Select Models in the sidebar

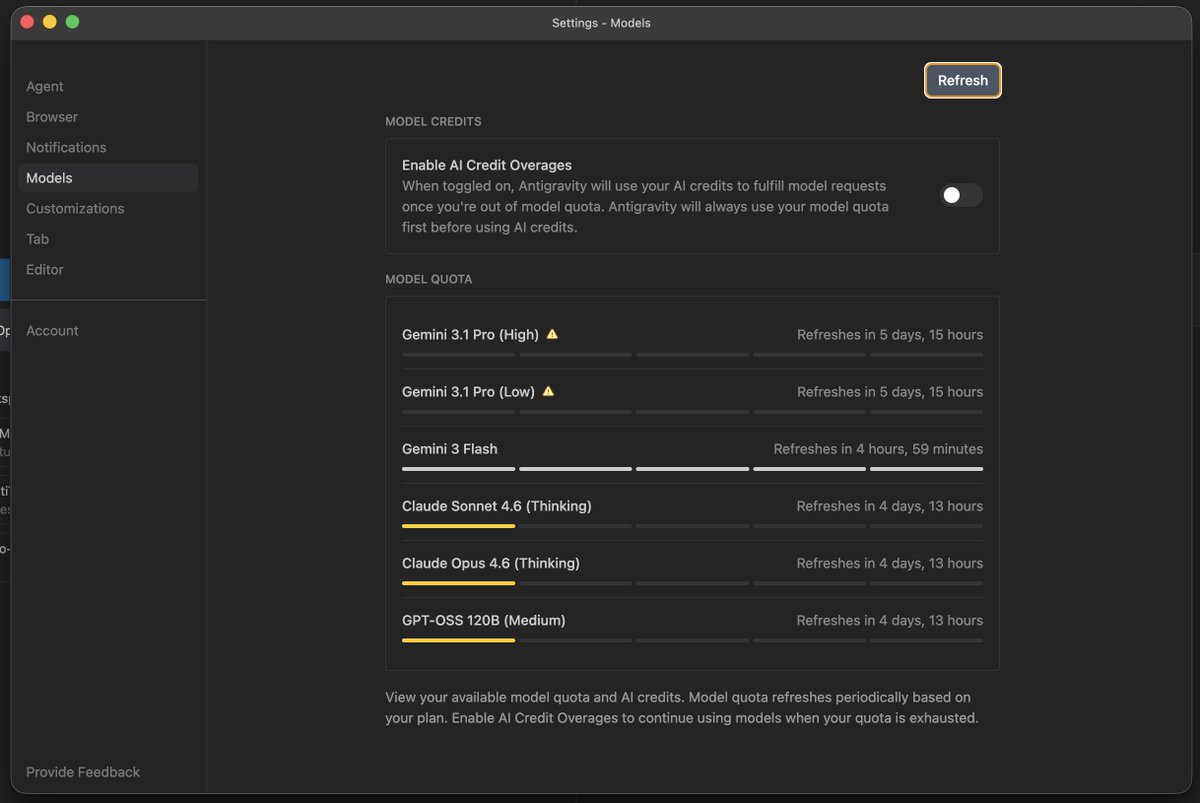(x=108, y=178)
